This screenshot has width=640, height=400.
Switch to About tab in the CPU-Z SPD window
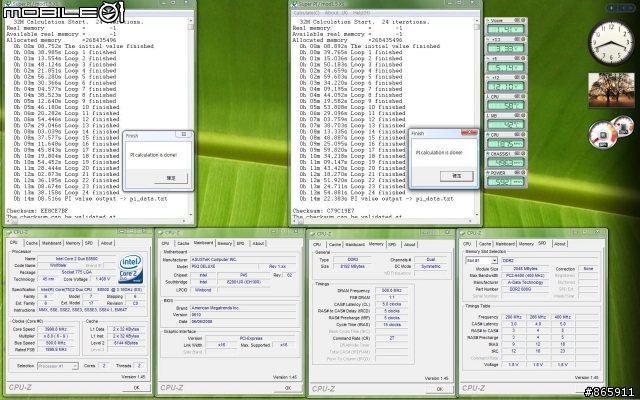coord(560,244)
